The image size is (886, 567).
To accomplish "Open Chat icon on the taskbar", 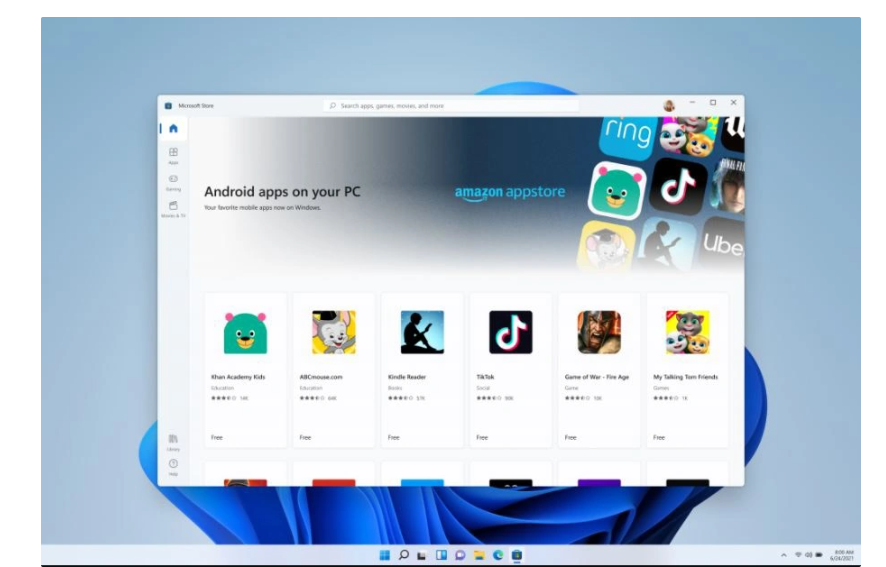I will [x=460, y=555].
